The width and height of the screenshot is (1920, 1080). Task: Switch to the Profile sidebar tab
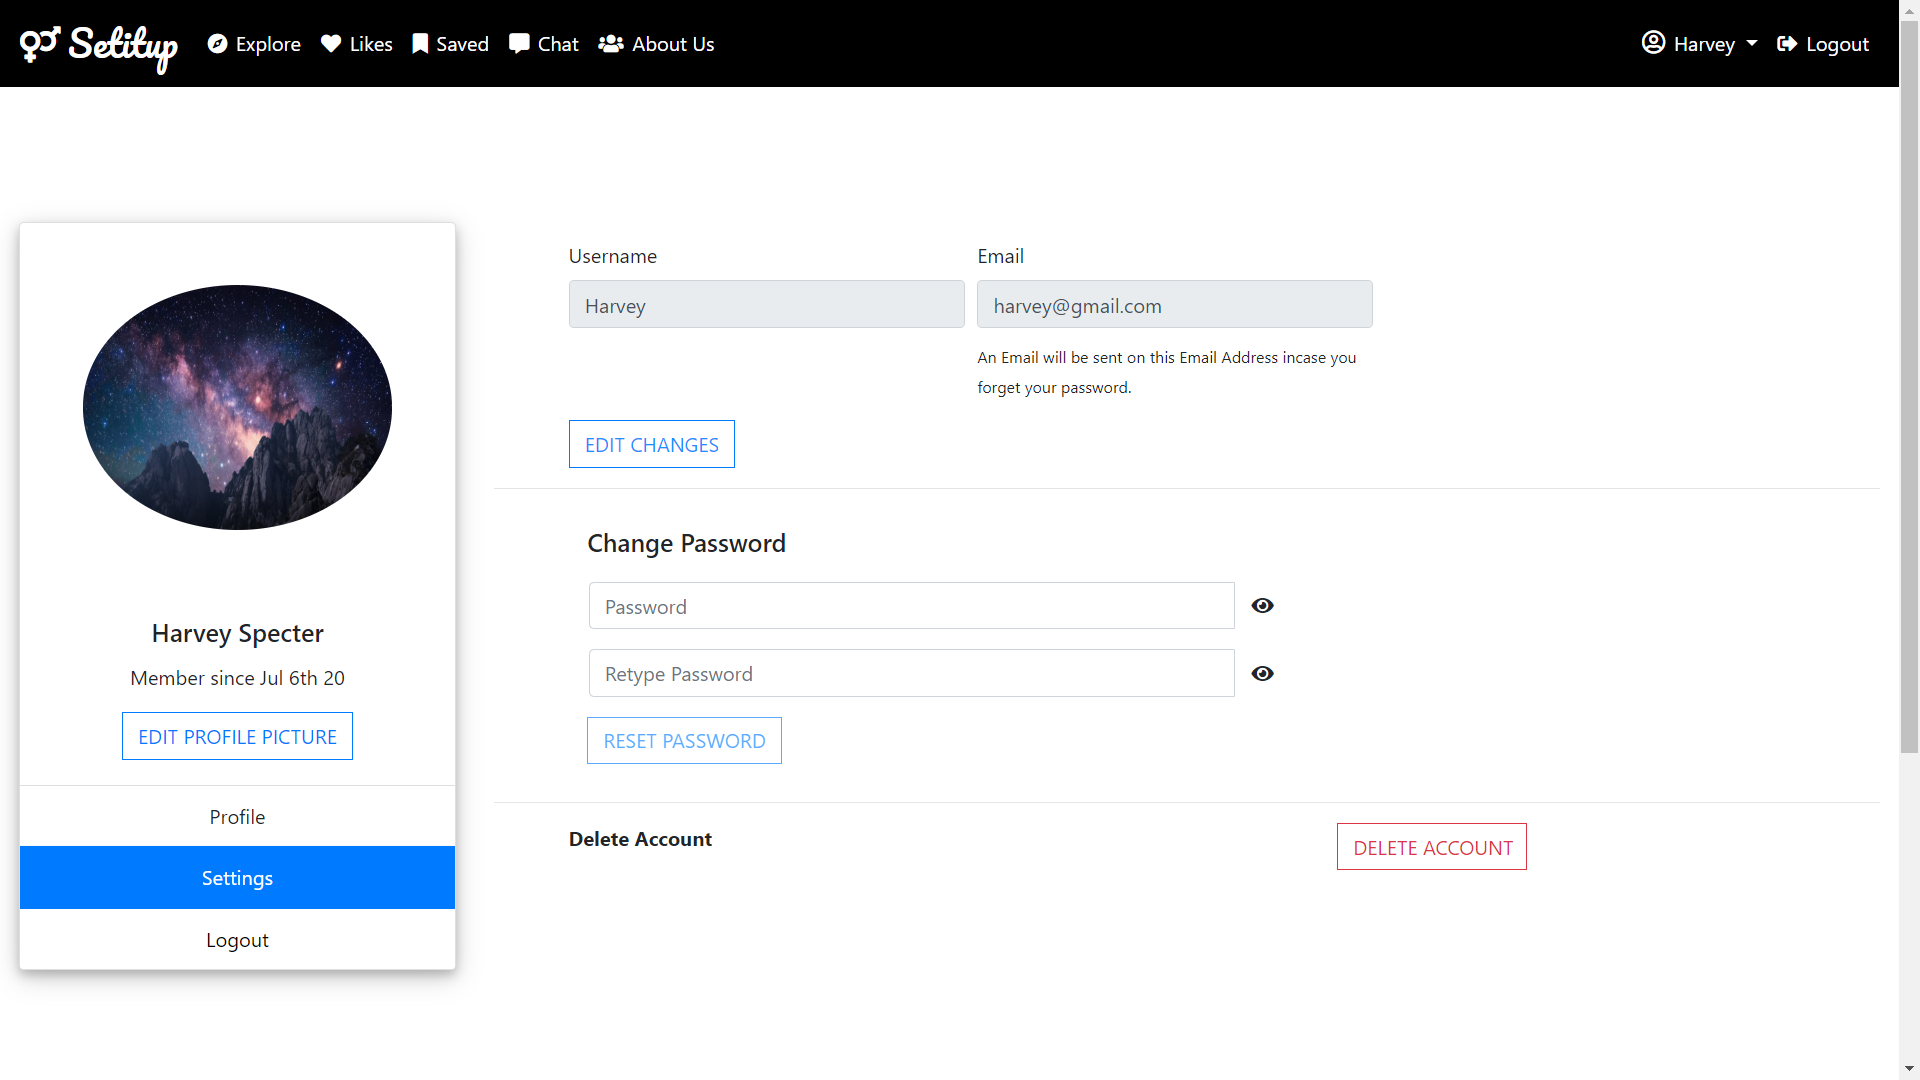[237, 817]
